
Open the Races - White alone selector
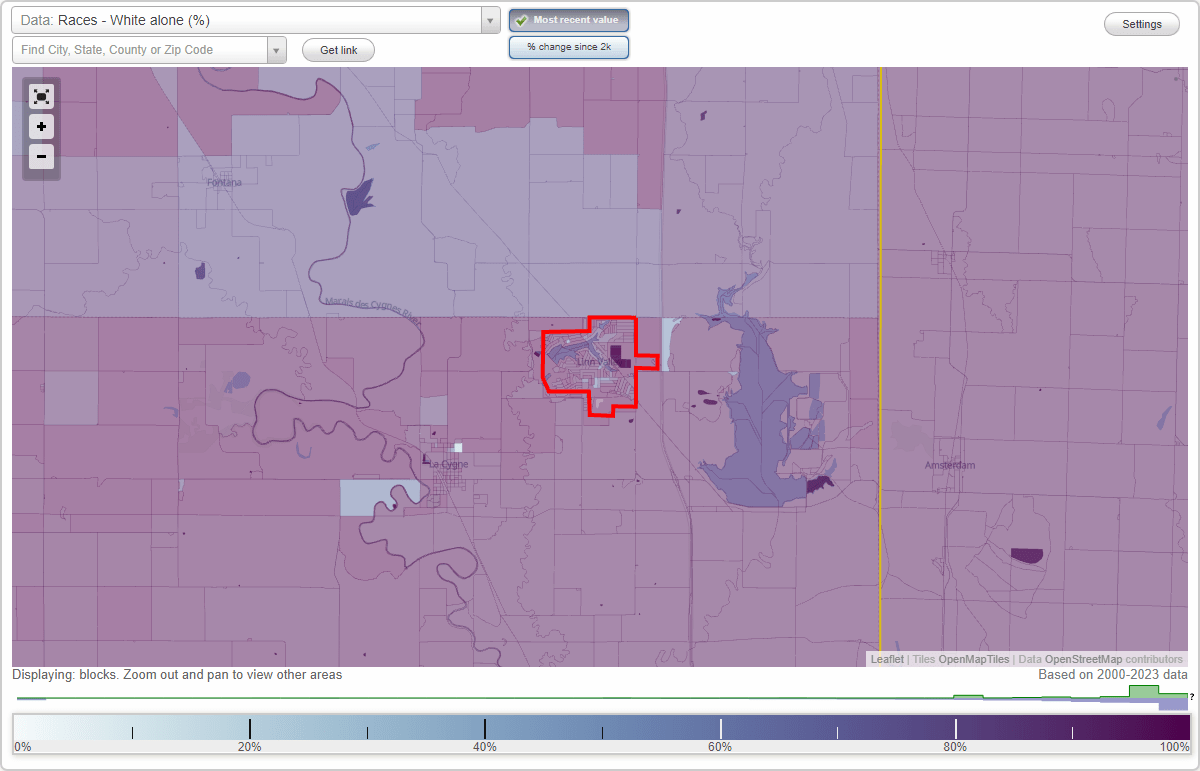point(250,19)
